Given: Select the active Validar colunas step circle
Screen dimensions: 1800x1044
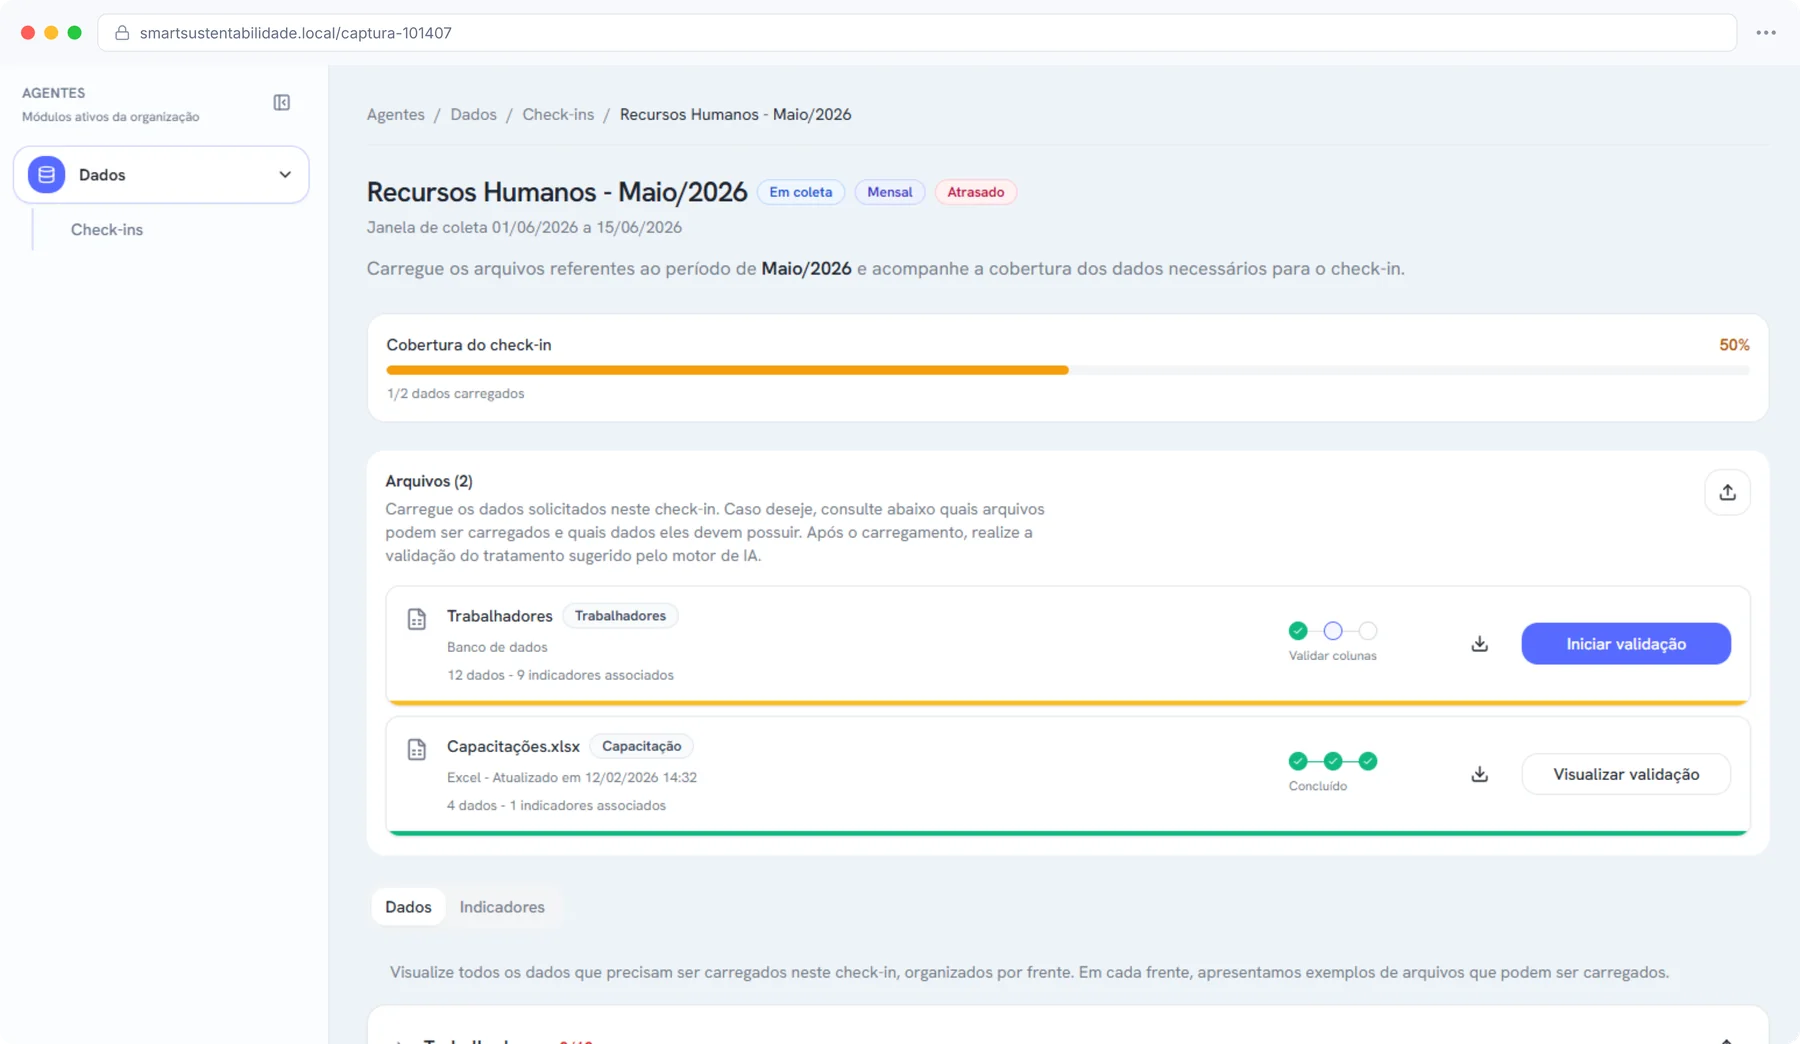Looking at the screenshot, I should (x=1333, y=631).
